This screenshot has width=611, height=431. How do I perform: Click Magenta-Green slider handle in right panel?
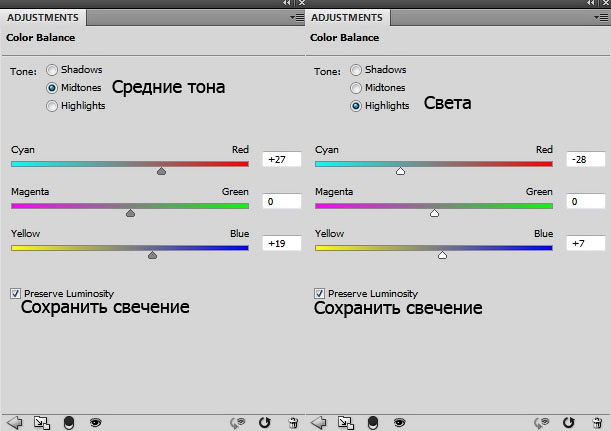tap(434, 213)
